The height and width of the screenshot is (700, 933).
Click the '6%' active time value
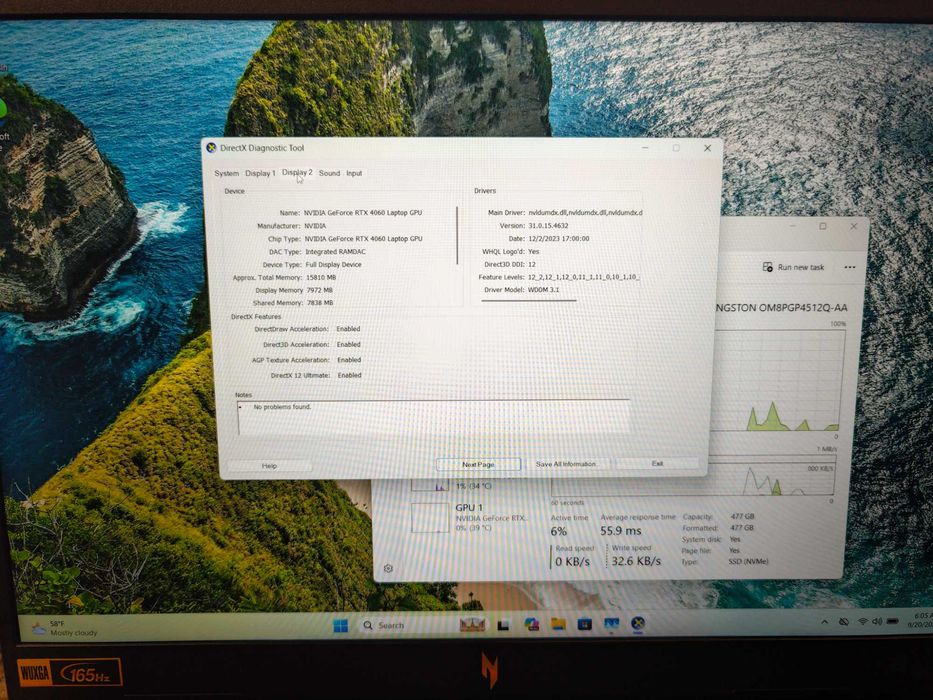[x=559, y=532]
